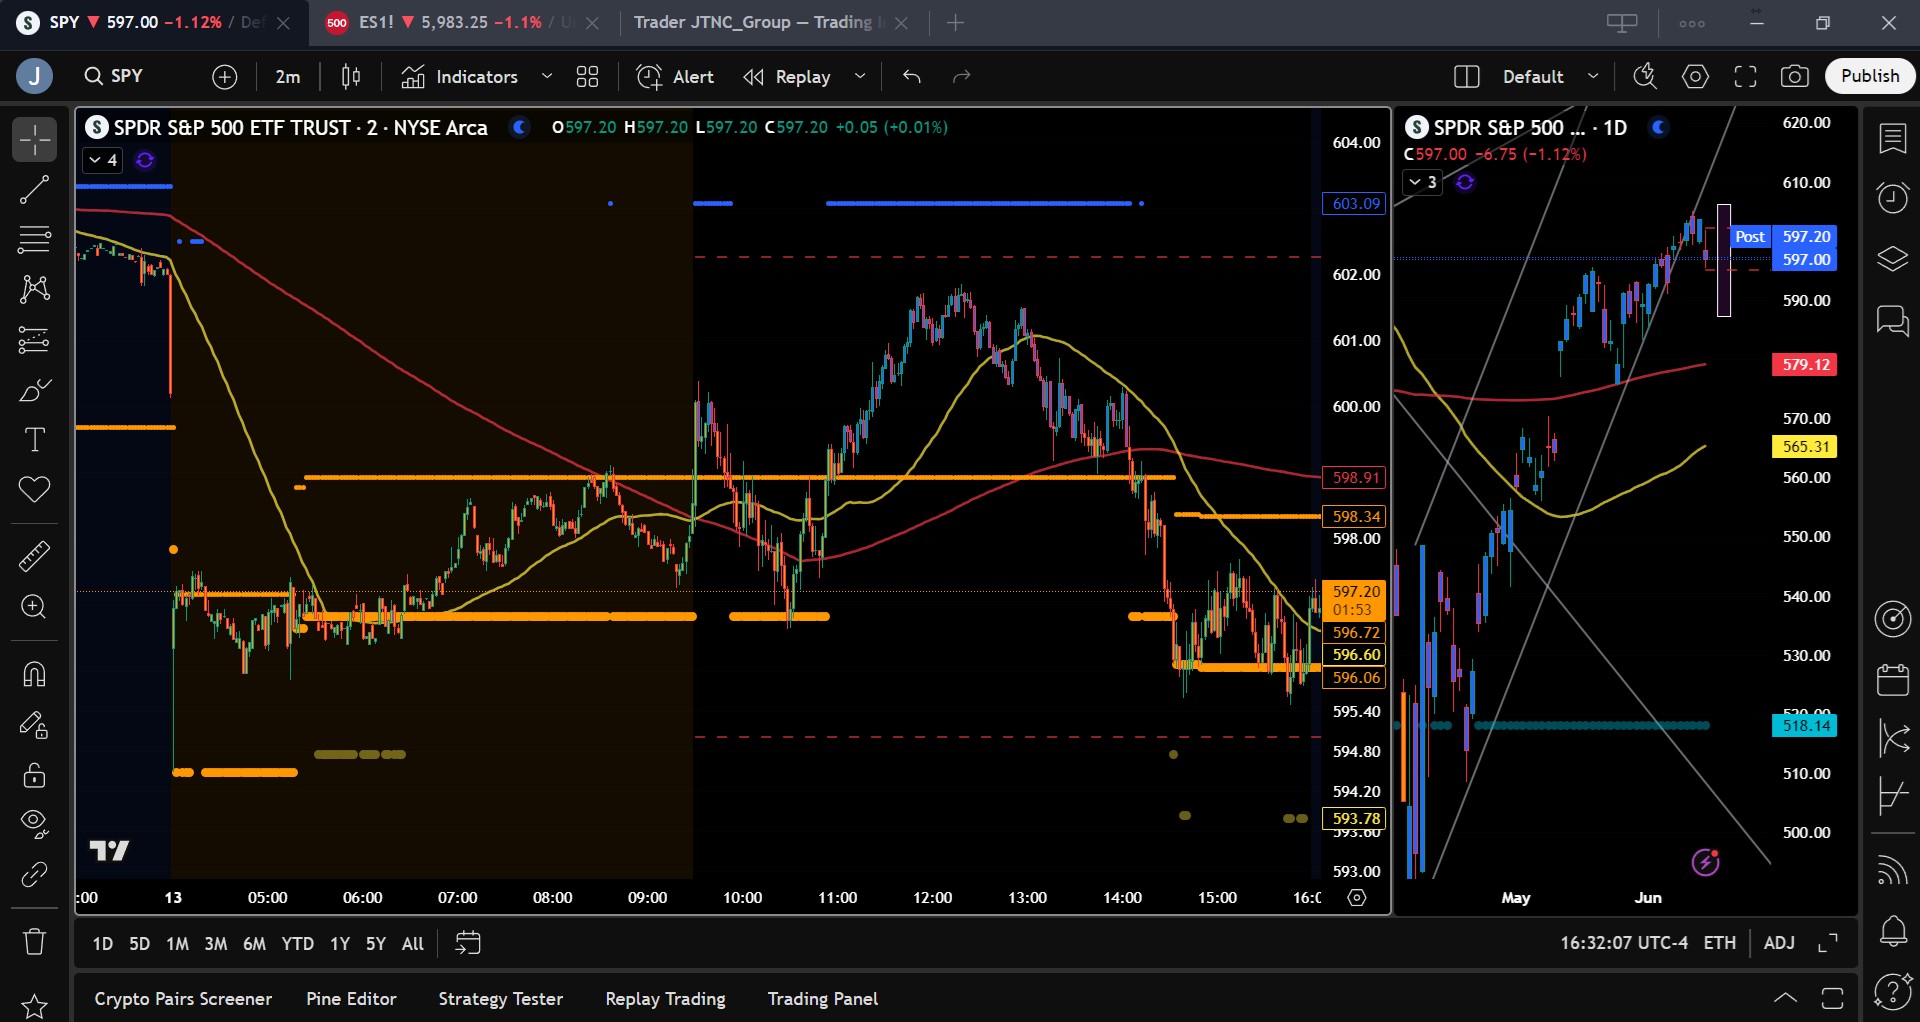Open the notifications bell panel
Screen dimensions: 1920x1022
pos(1892,931)
